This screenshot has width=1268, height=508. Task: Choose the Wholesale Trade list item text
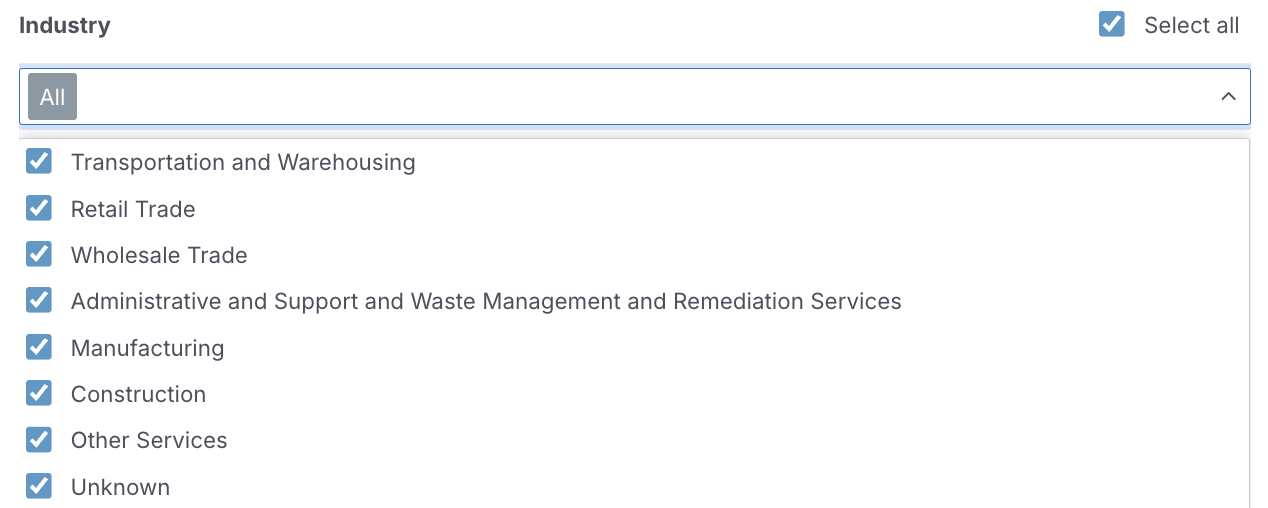[x=159, y=256]
